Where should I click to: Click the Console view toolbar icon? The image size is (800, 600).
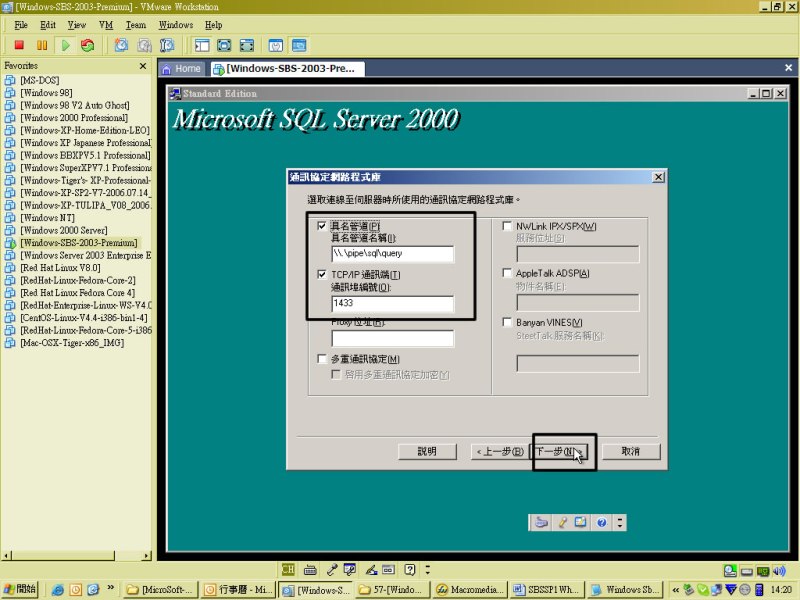tap(299, 45)
